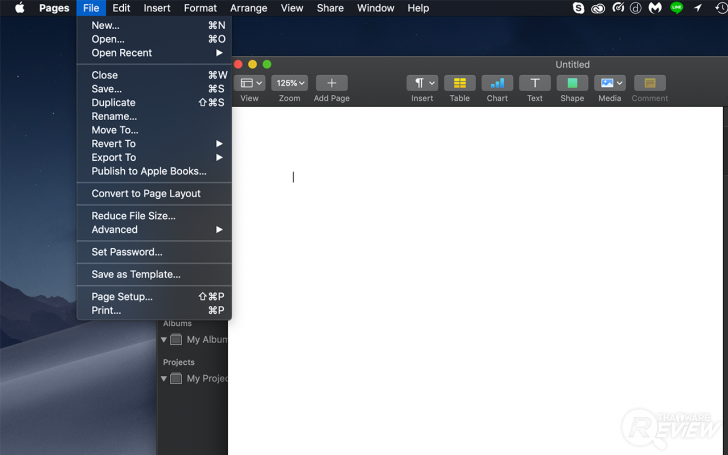This screenshot has height=455, width=728.
Task: Insert a Shape from the toolbar
Action: tap(572, 83)
